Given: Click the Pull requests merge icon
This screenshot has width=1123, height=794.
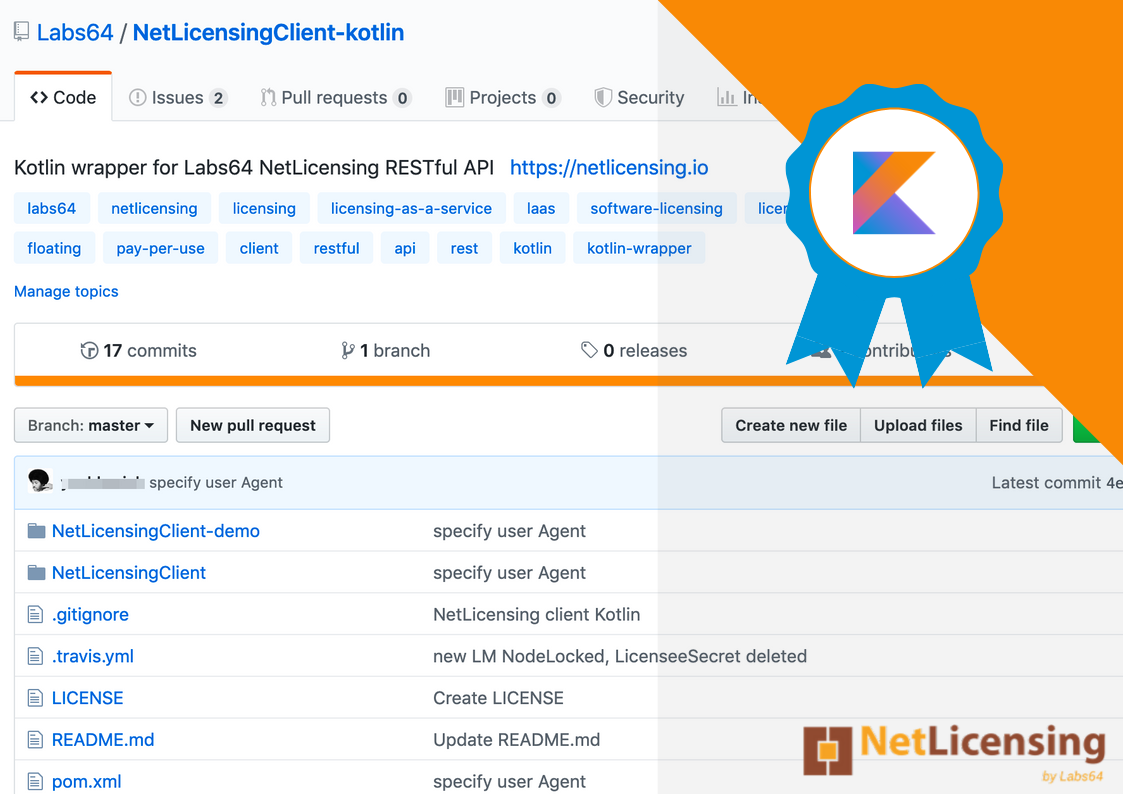Looking at the screenshot, I should coord(268,97).
